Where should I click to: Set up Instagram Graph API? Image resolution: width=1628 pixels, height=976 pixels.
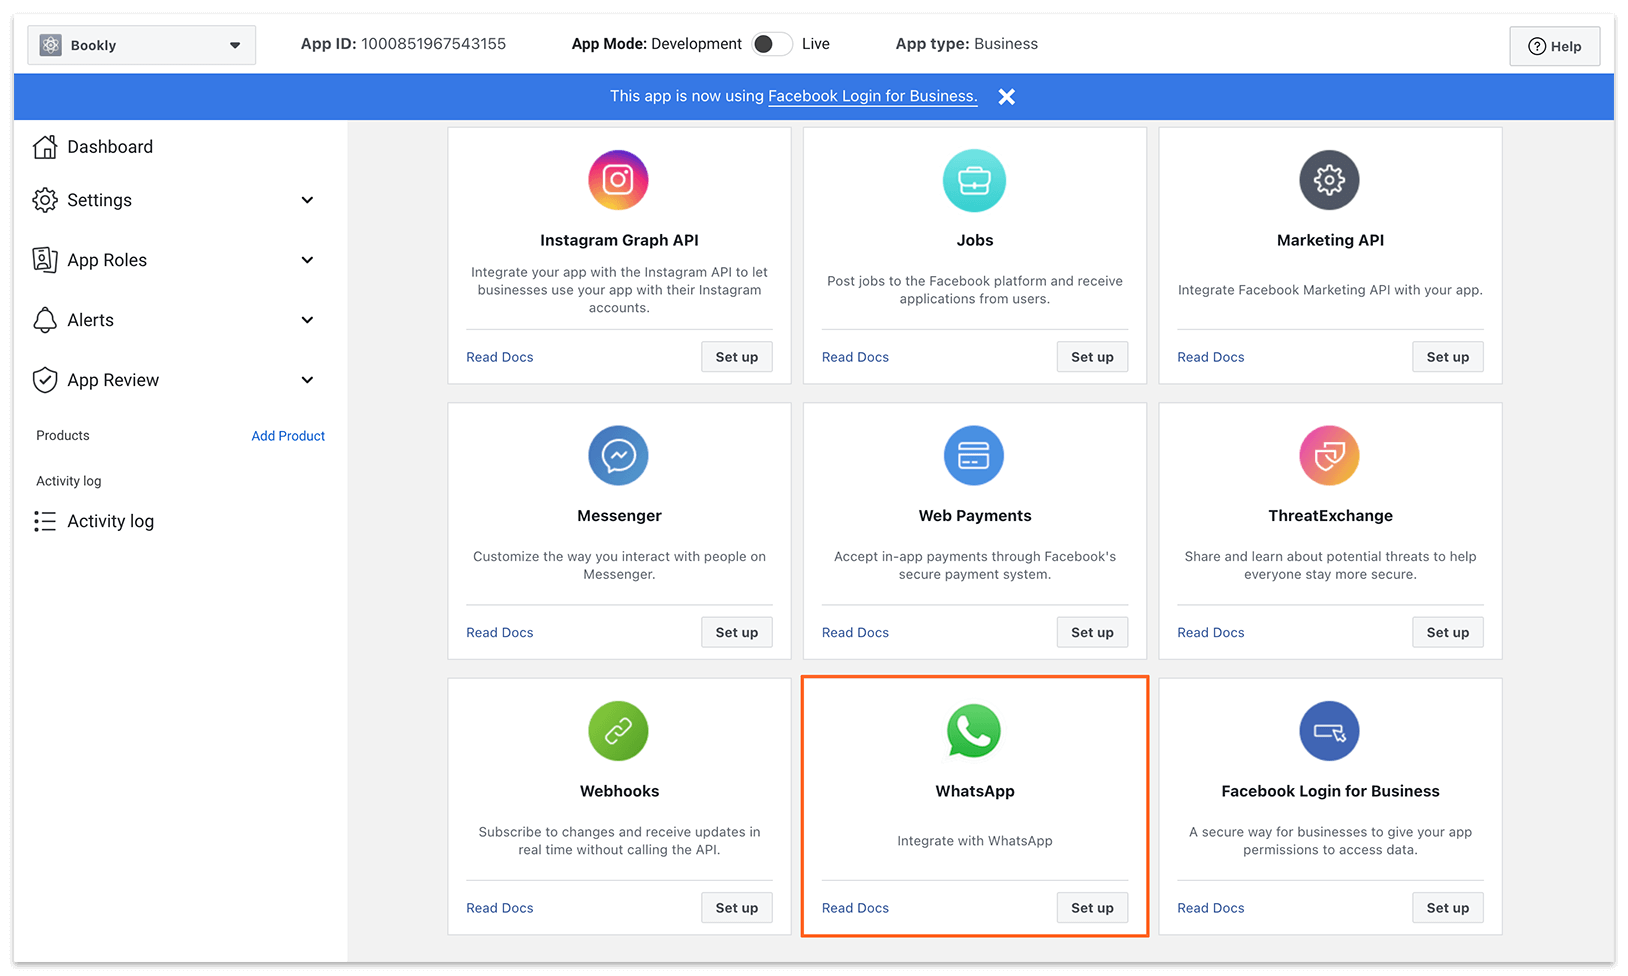736,357
